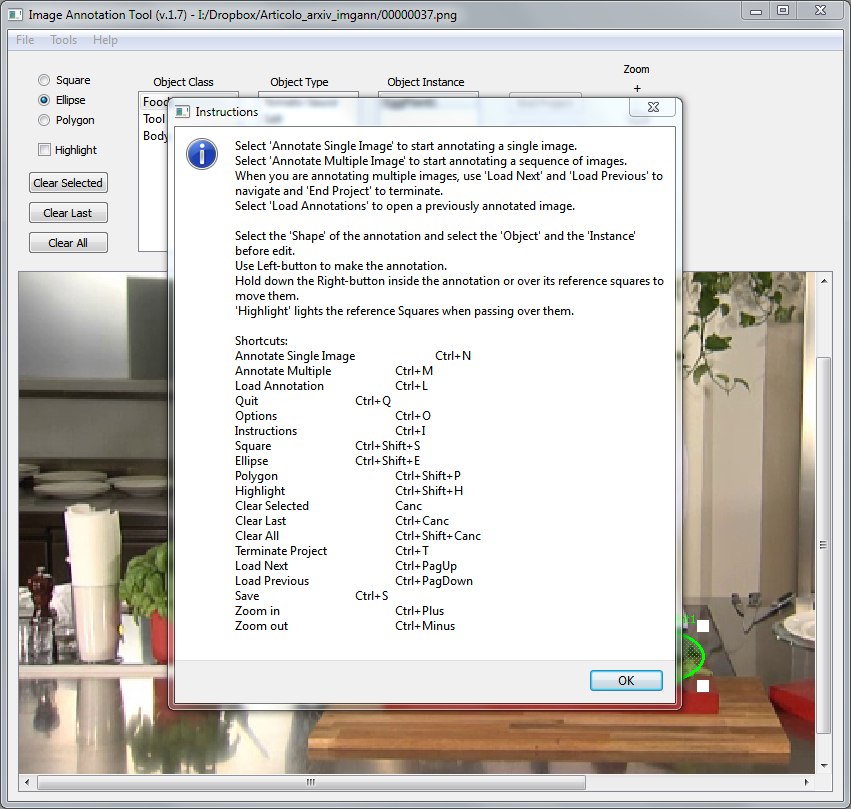Maximize the Image Annotation Tool window

pyautogui.click(x=783, y=10)
